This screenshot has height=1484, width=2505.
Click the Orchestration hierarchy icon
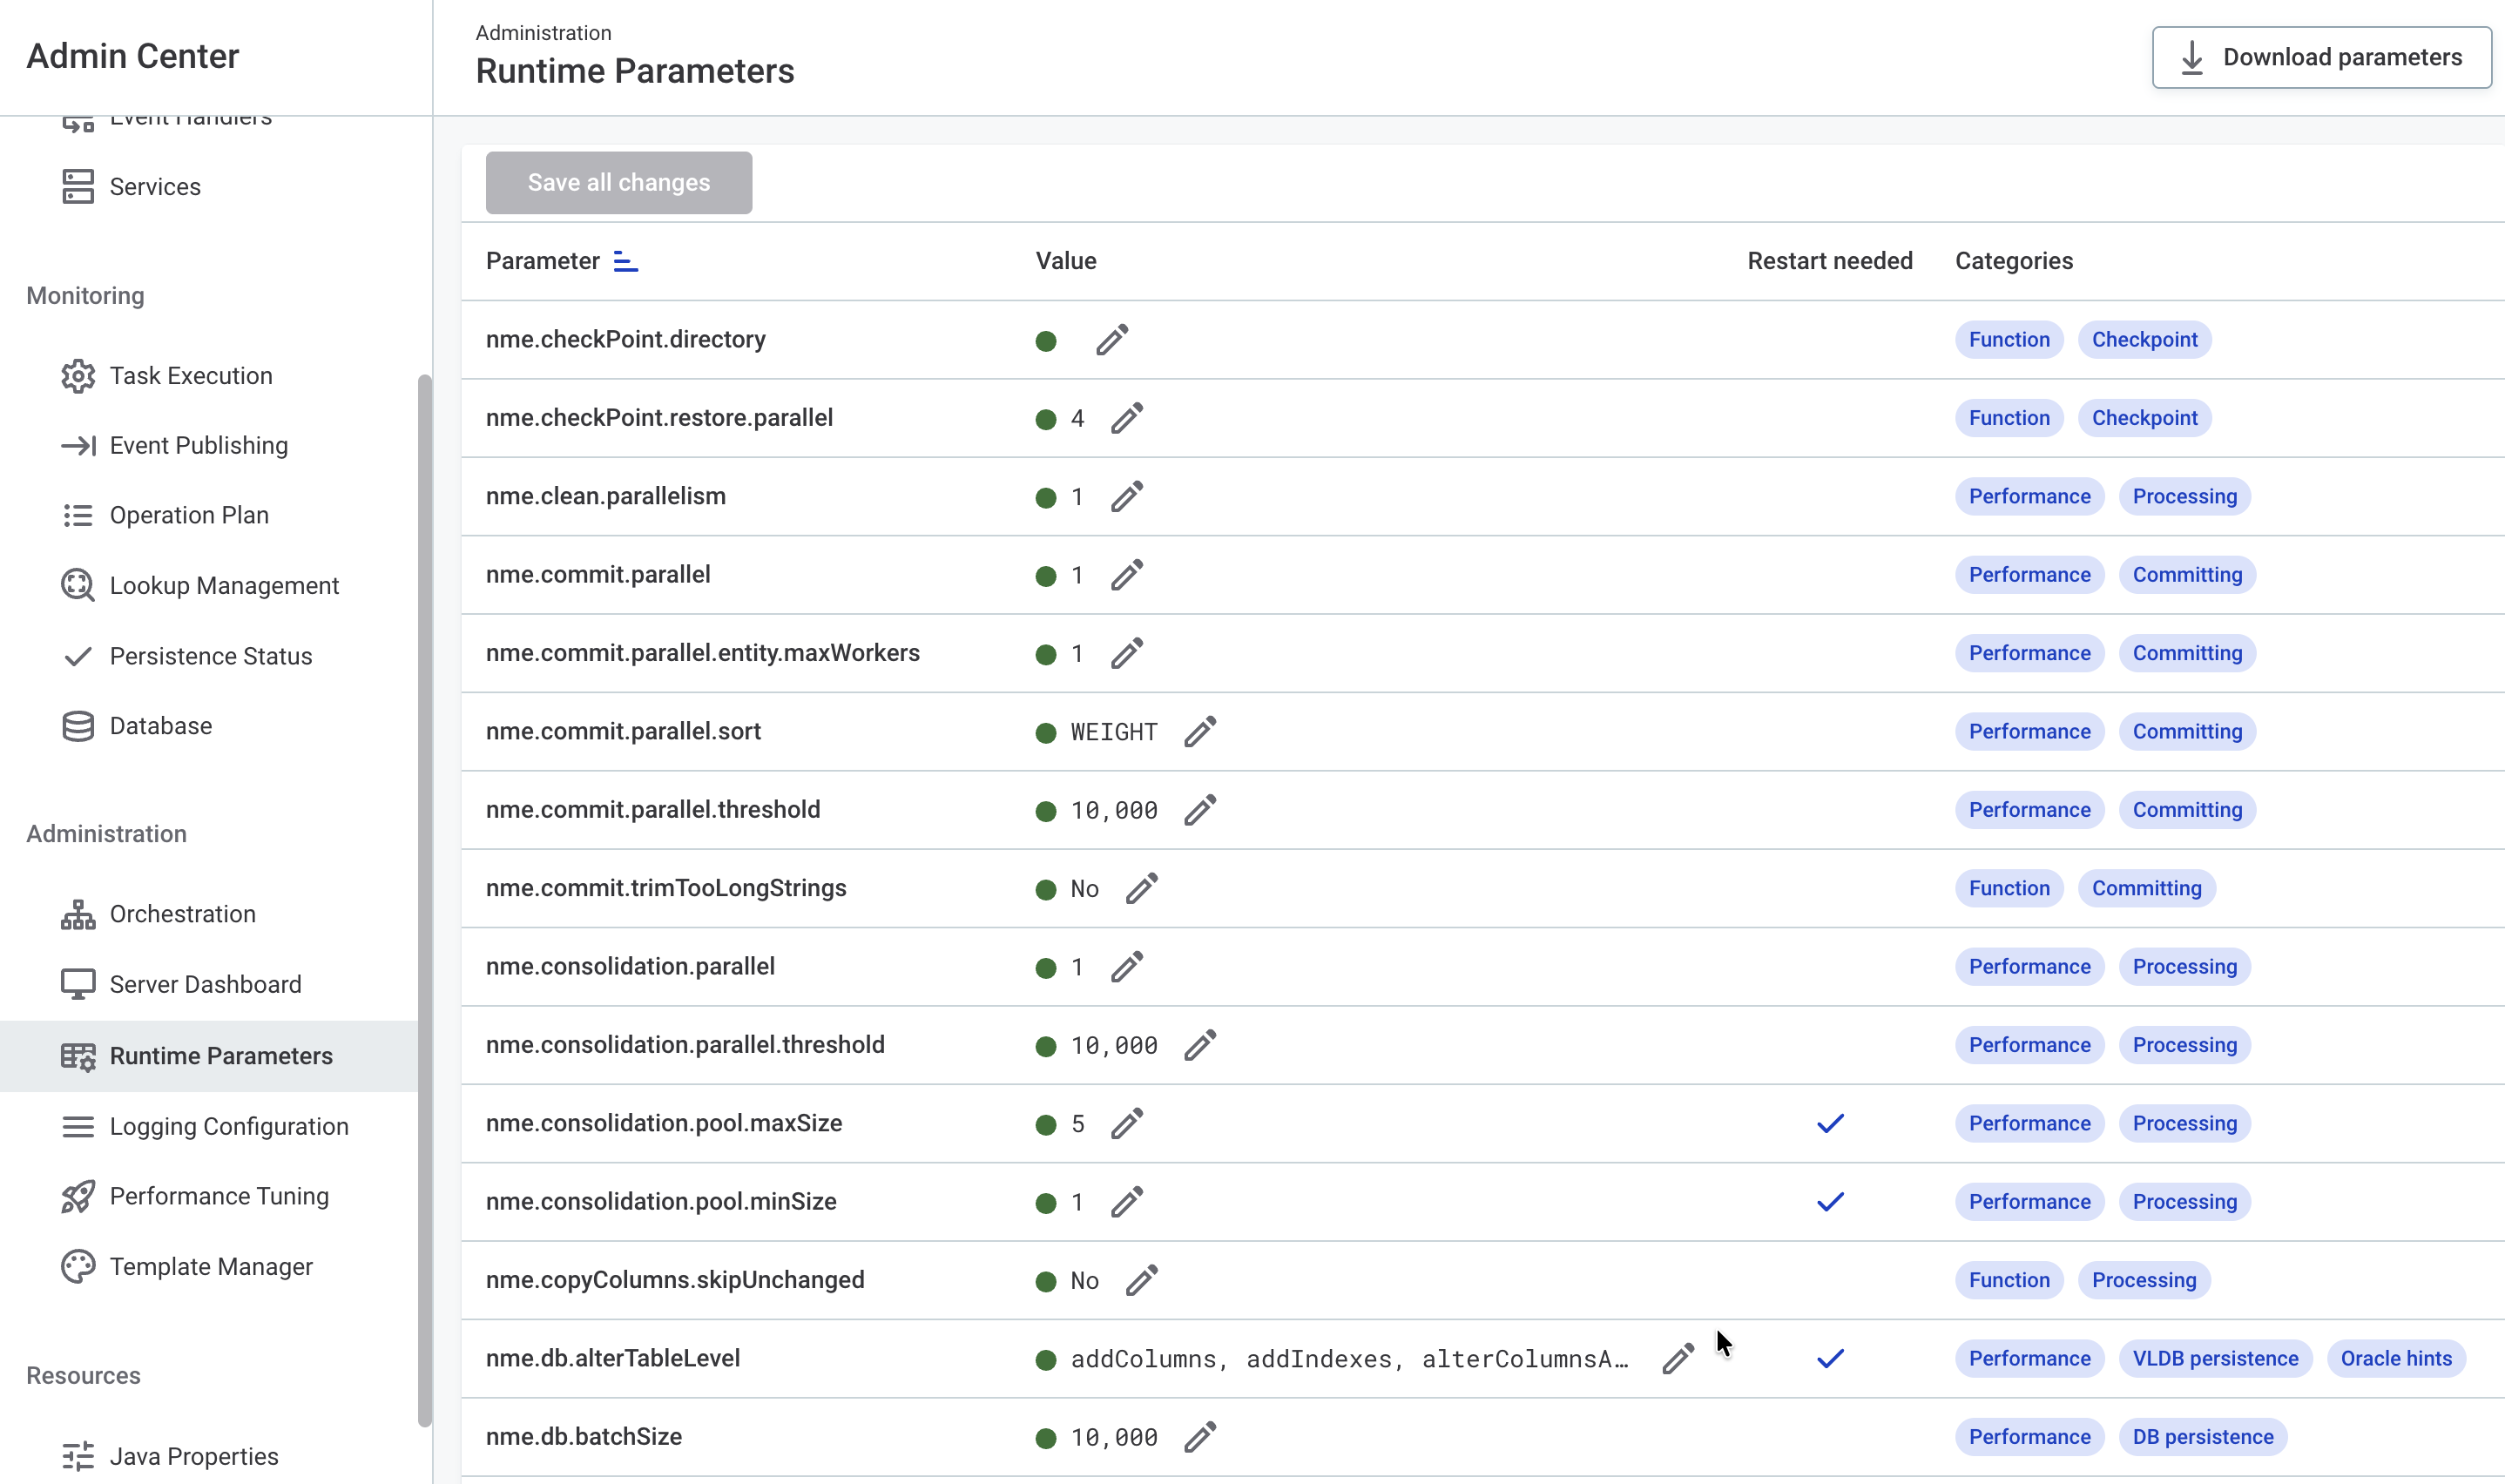[x=78, y=915]
